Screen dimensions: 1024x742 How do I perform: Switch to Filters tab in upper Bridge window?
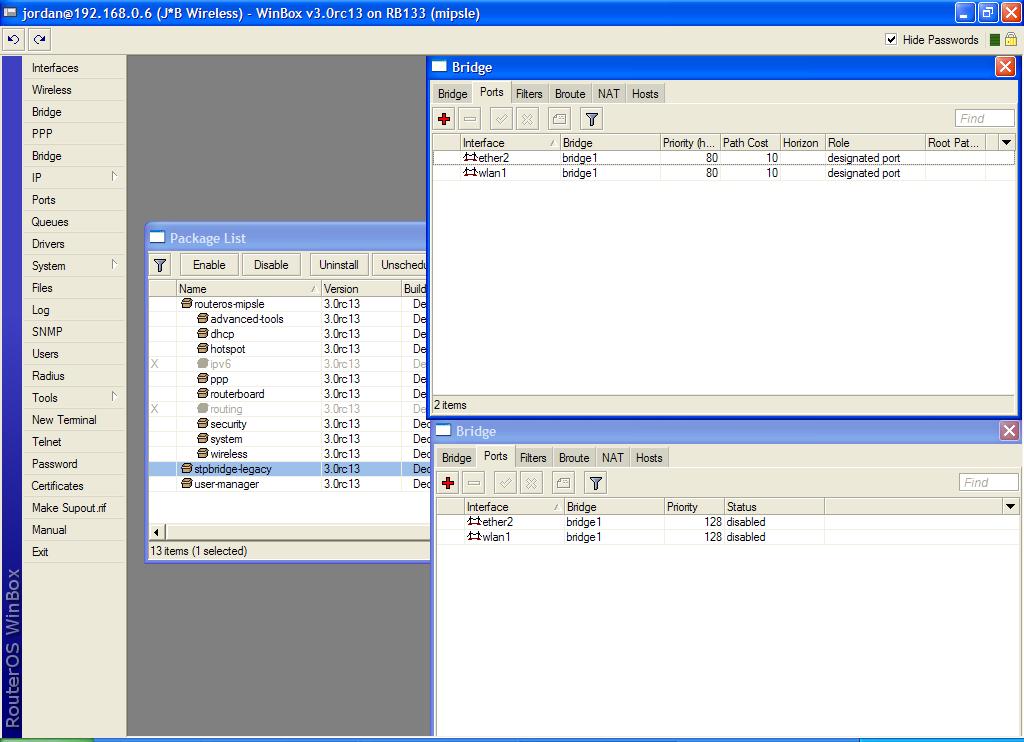[529, 93]
